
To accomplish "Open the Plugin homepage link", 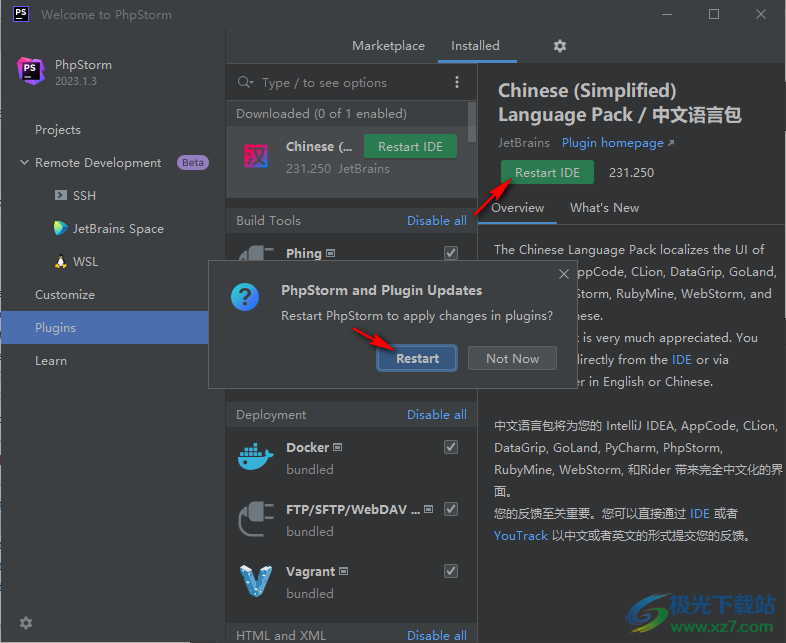I will click(x=618, y=143).
